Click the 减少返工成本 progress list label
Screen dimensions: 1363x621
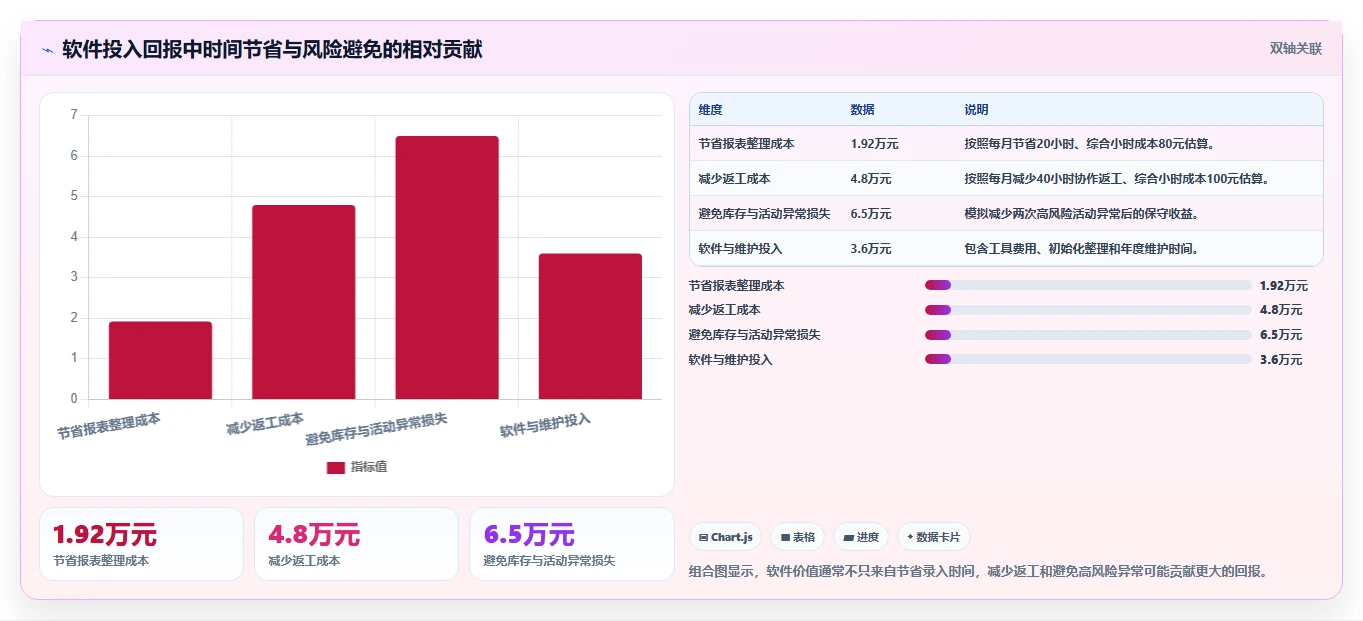pos(725,310)
